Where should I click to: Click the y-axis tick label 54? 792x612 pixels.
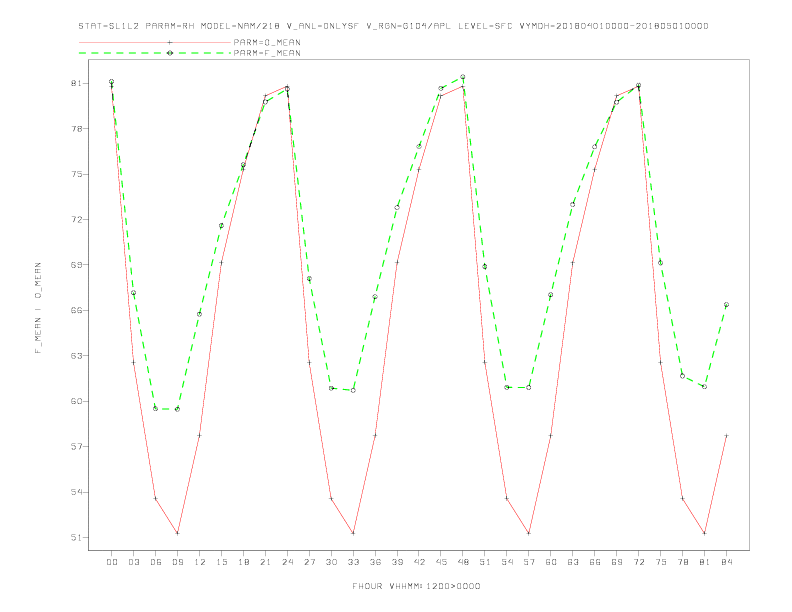coord(76,492)
